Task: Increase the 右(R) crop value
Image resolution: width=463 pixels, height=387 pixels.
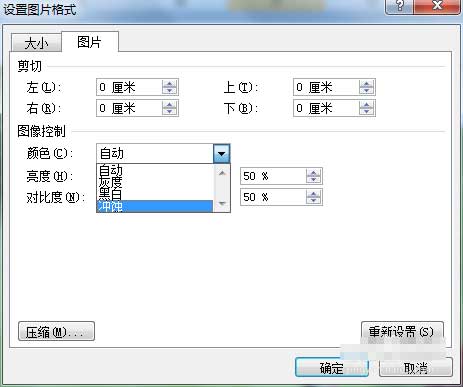Action: (x=170, y=104)
